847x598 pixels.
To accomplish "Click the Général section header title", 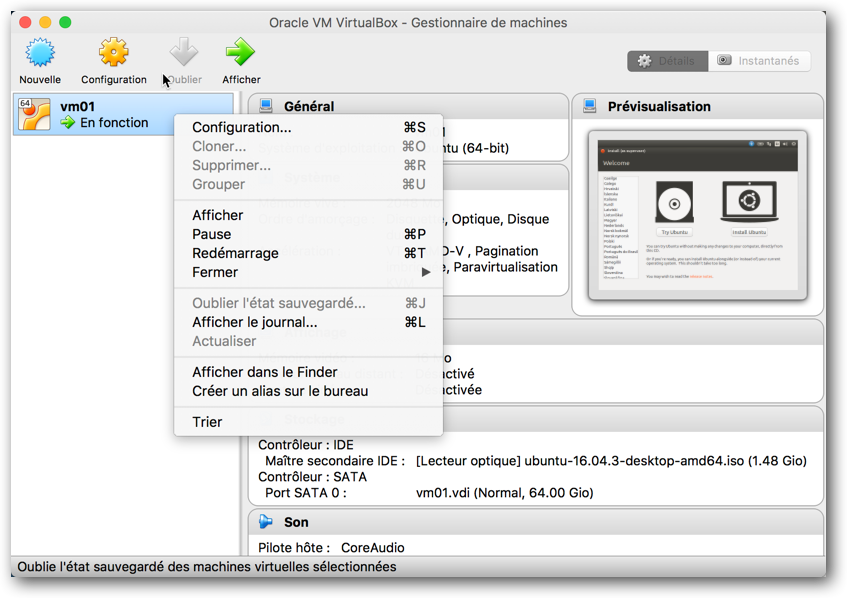I will pyautogui.click(x=309, y=106).
